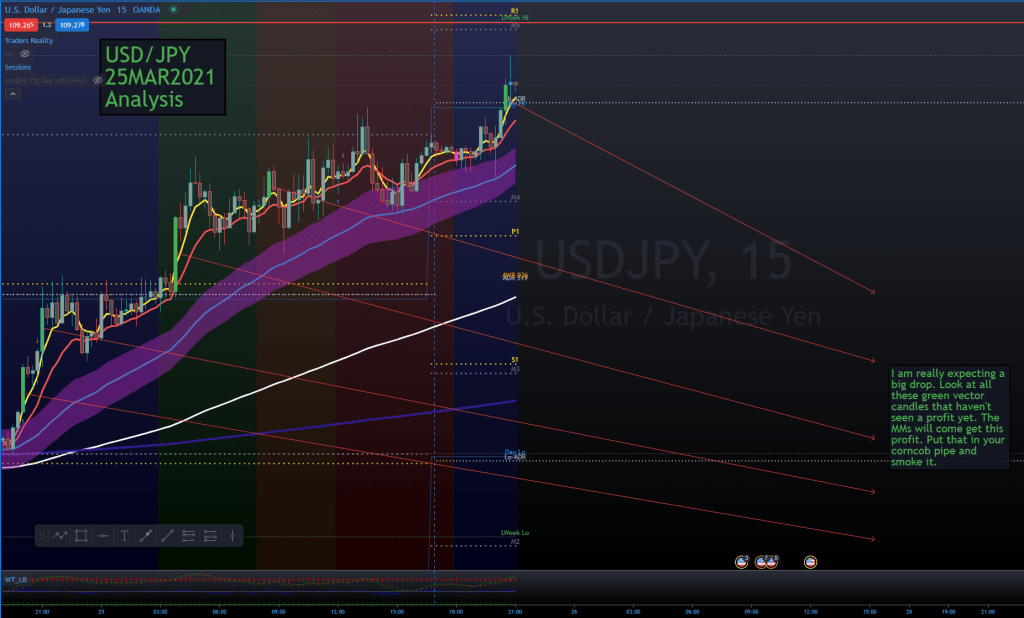Viewport: 1024px width, 618px height.
Task: Click the green market status dot
Action: (x=173, y=8)
